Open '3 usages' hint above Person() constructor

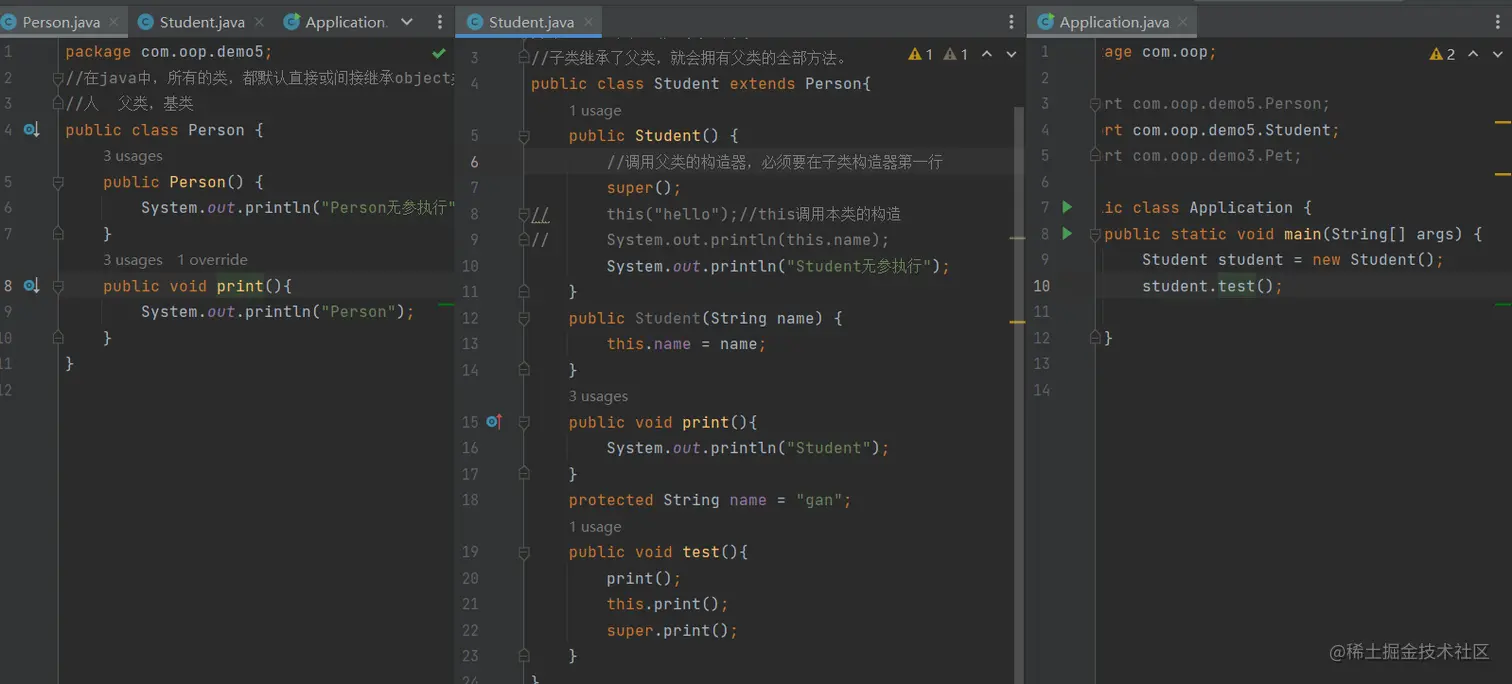click(132, 156)
